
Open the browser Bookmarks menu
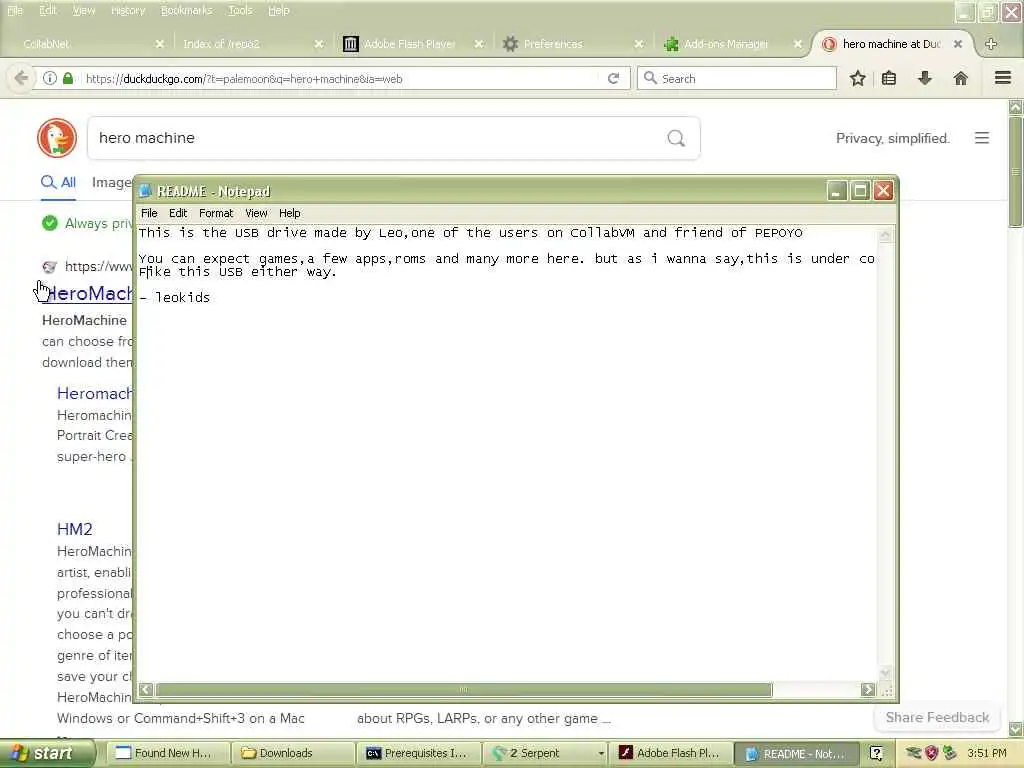(187, 10)
